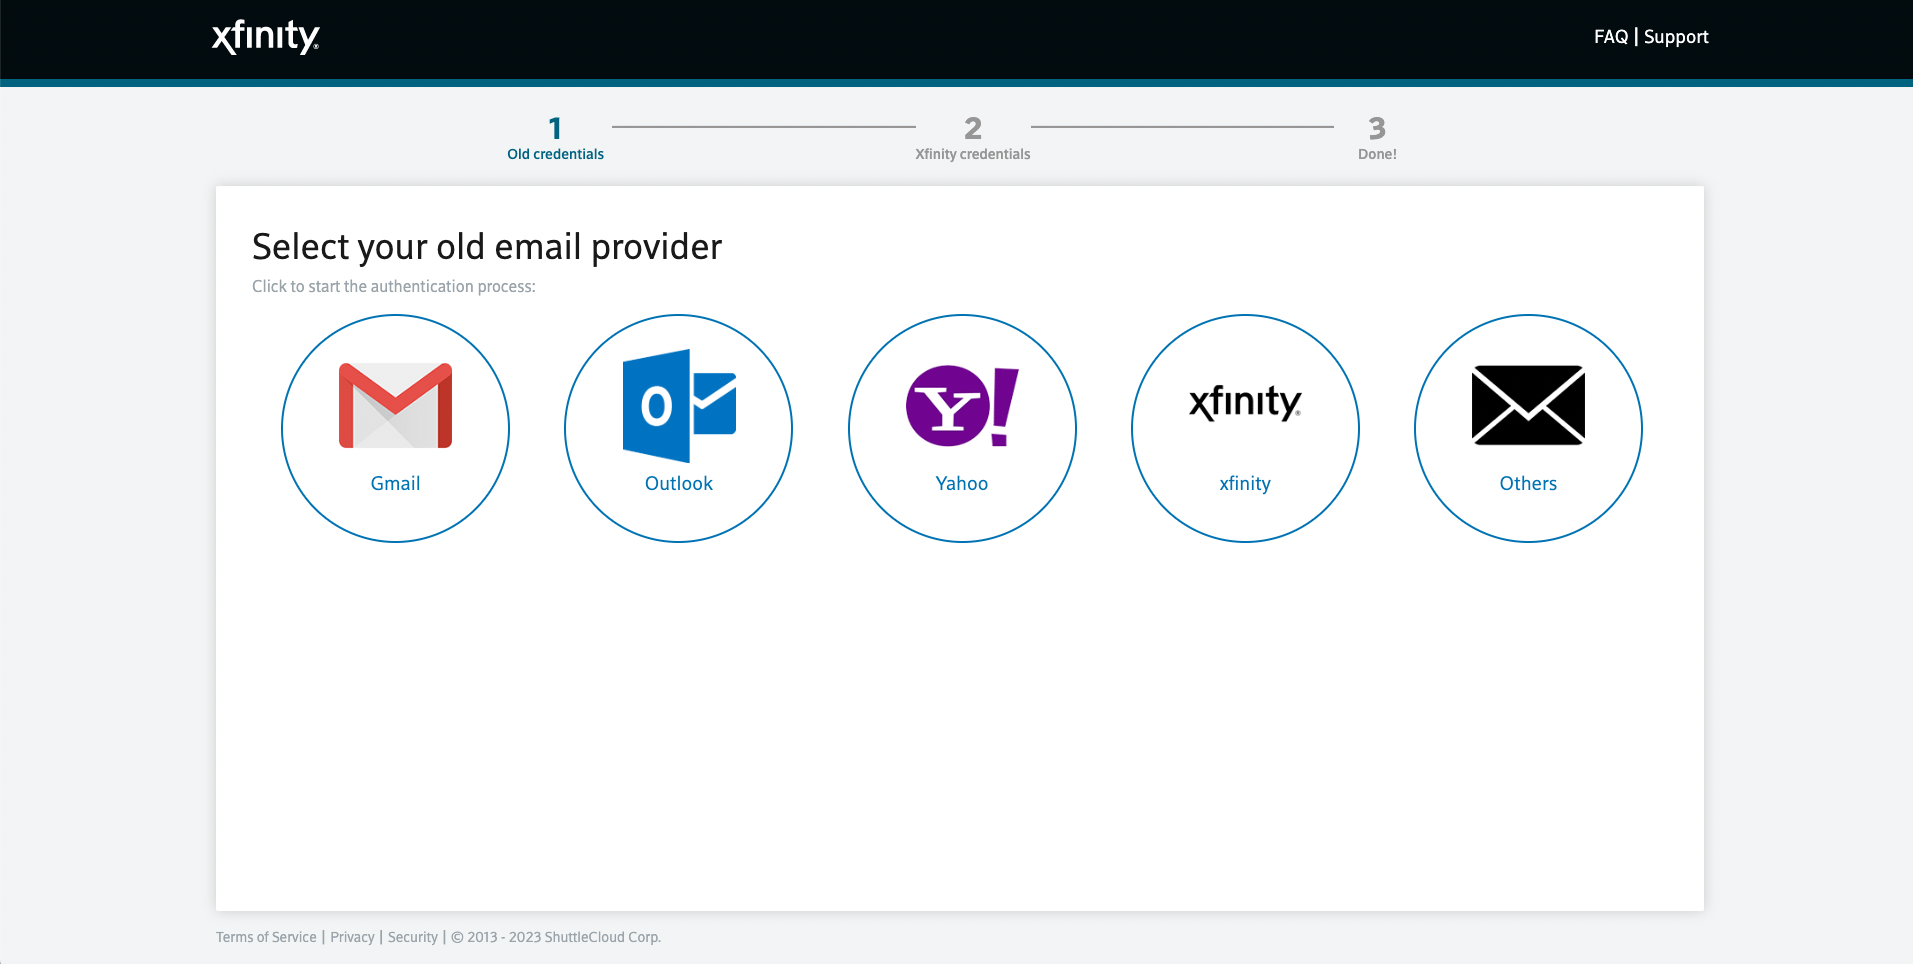
Task: Select step 3 Done!
Action: (x=1377, y=139)
